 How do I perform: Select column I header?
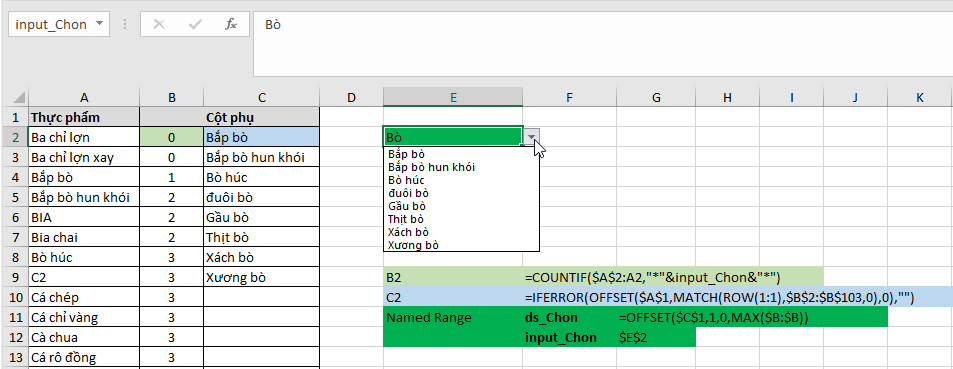tap(791, 97)
